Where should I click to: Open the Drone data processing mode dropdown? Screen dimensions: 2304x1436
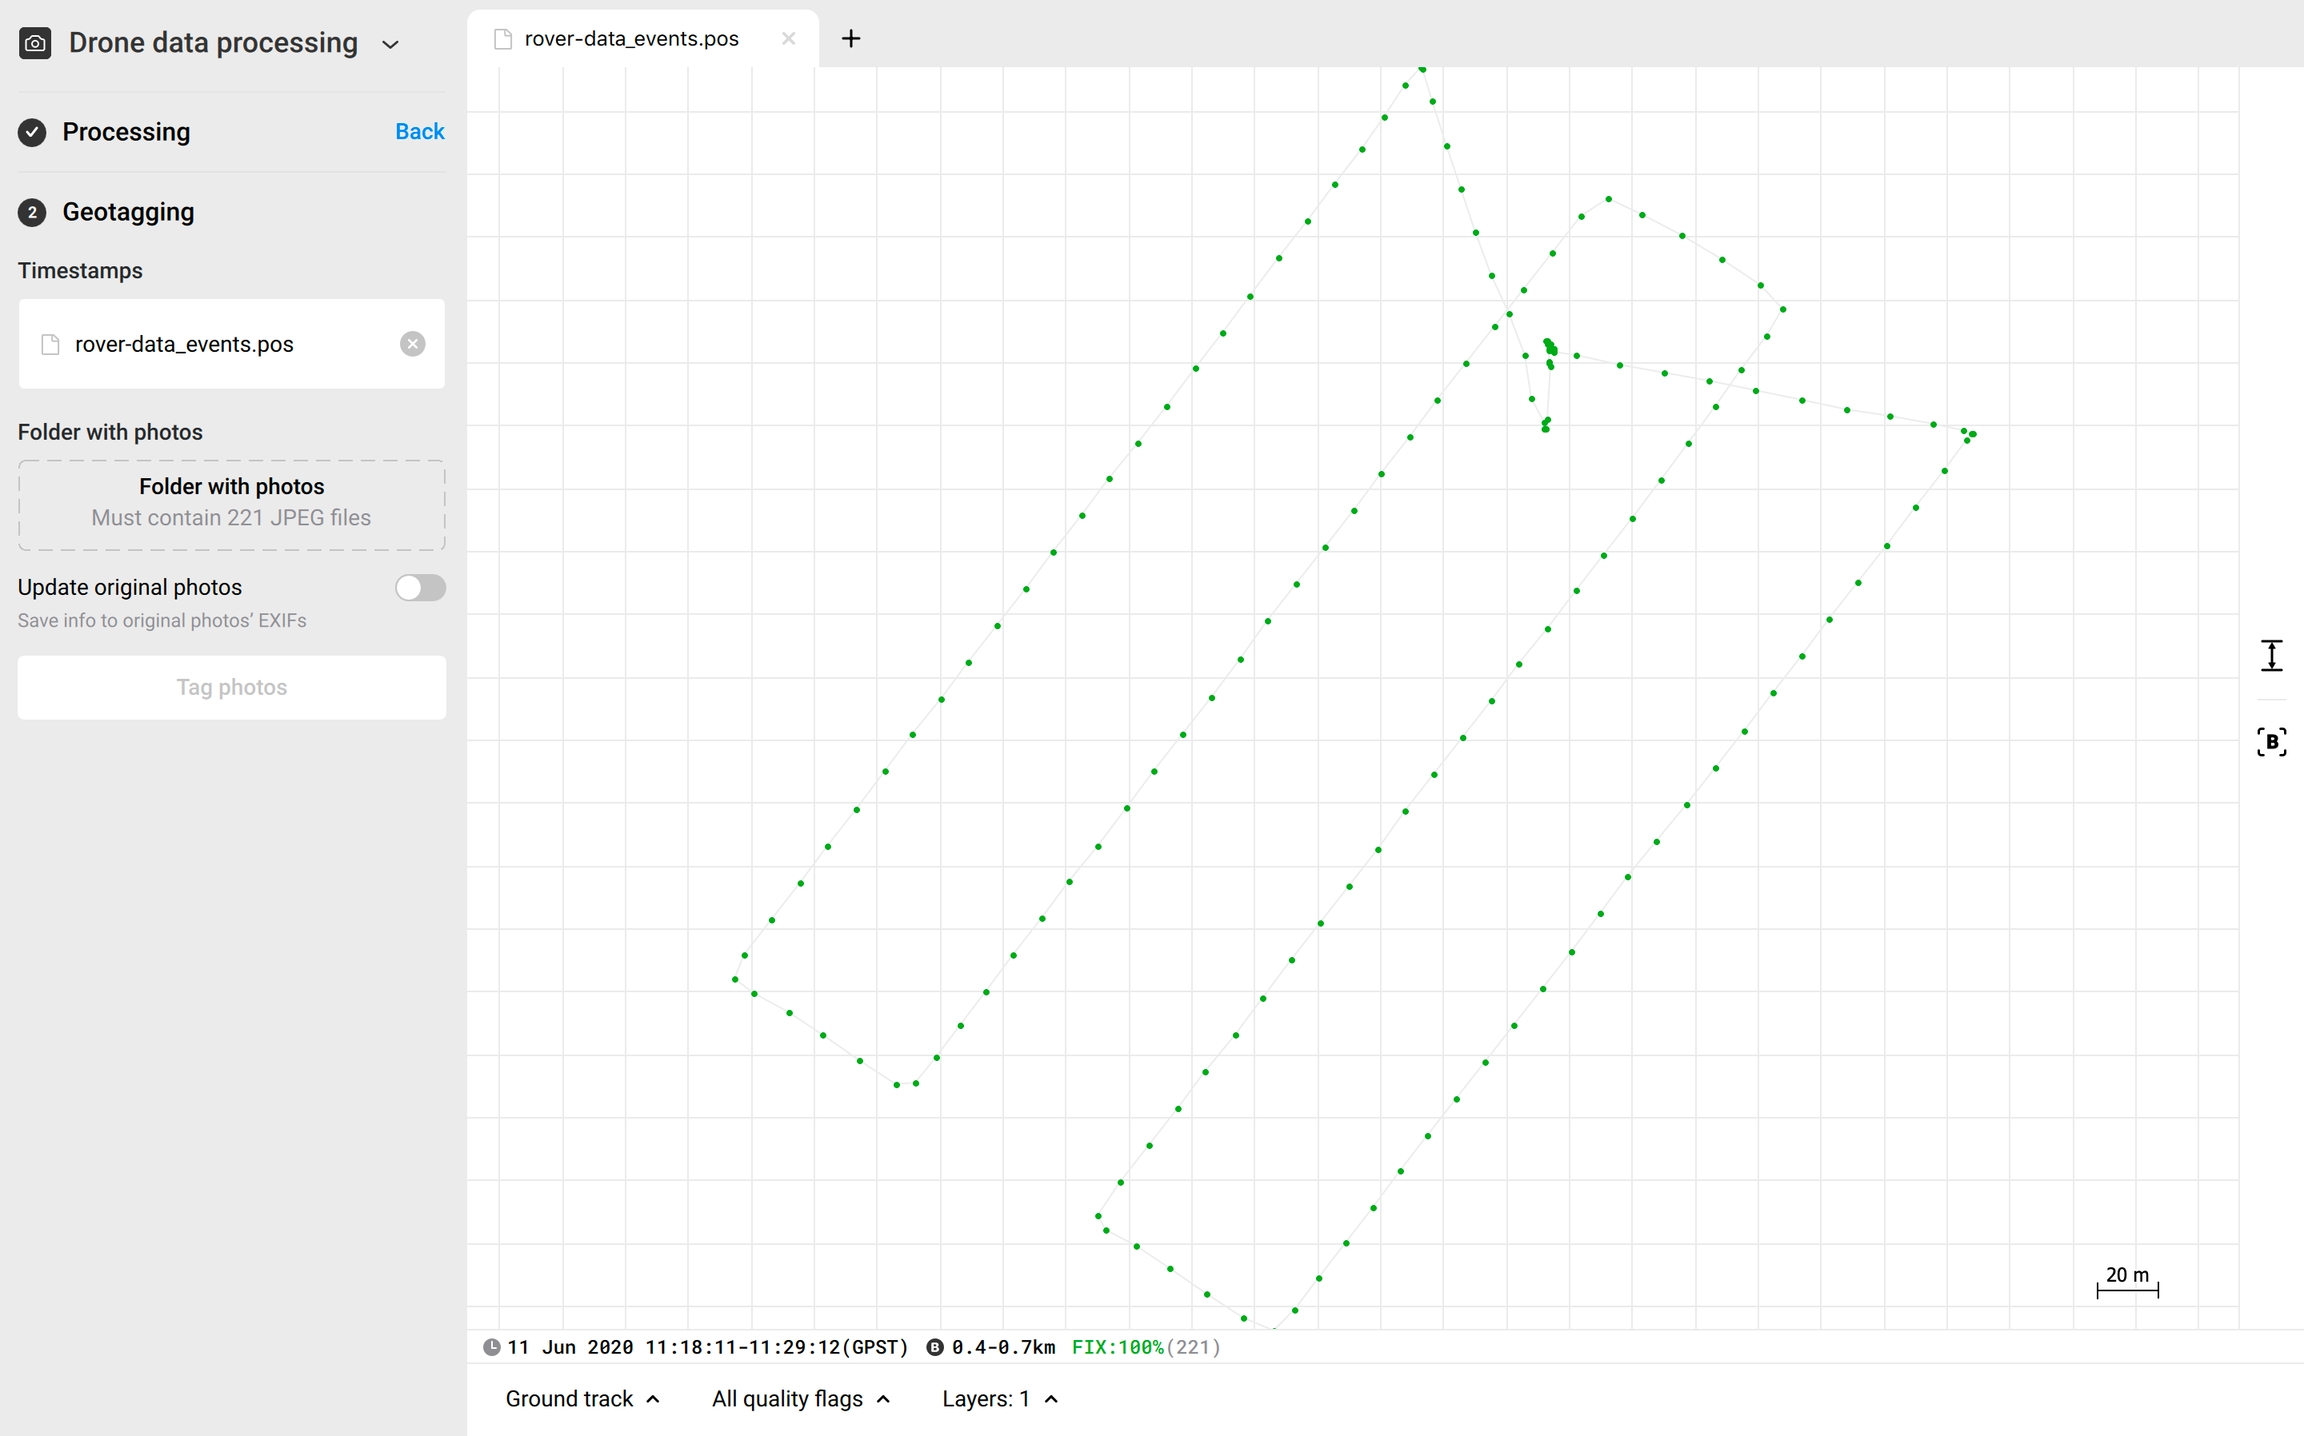[x=391, y=45]
